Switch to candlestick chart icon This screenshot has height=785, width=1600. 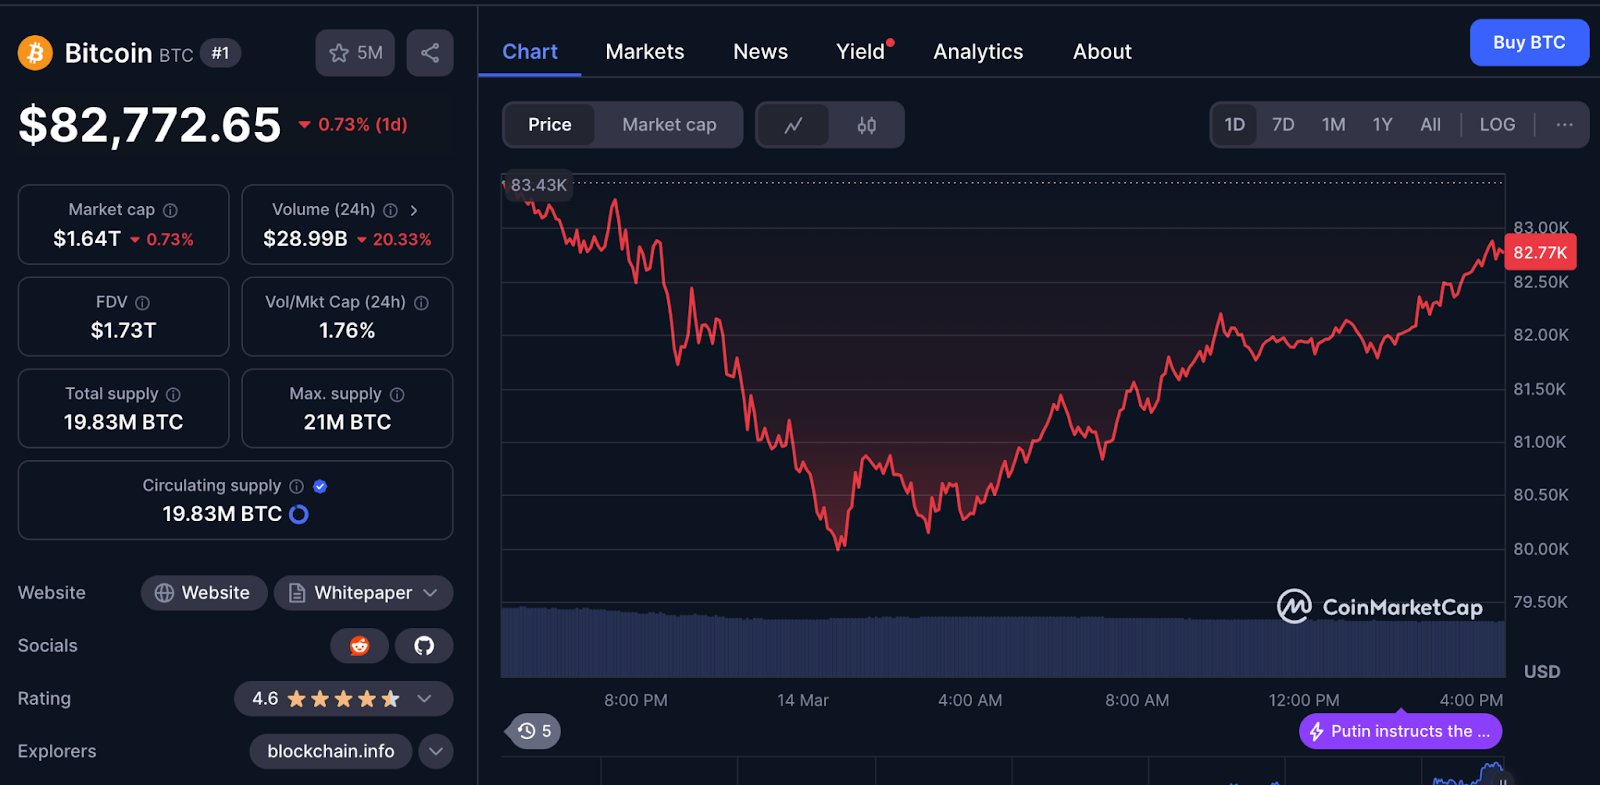point(866,125)
